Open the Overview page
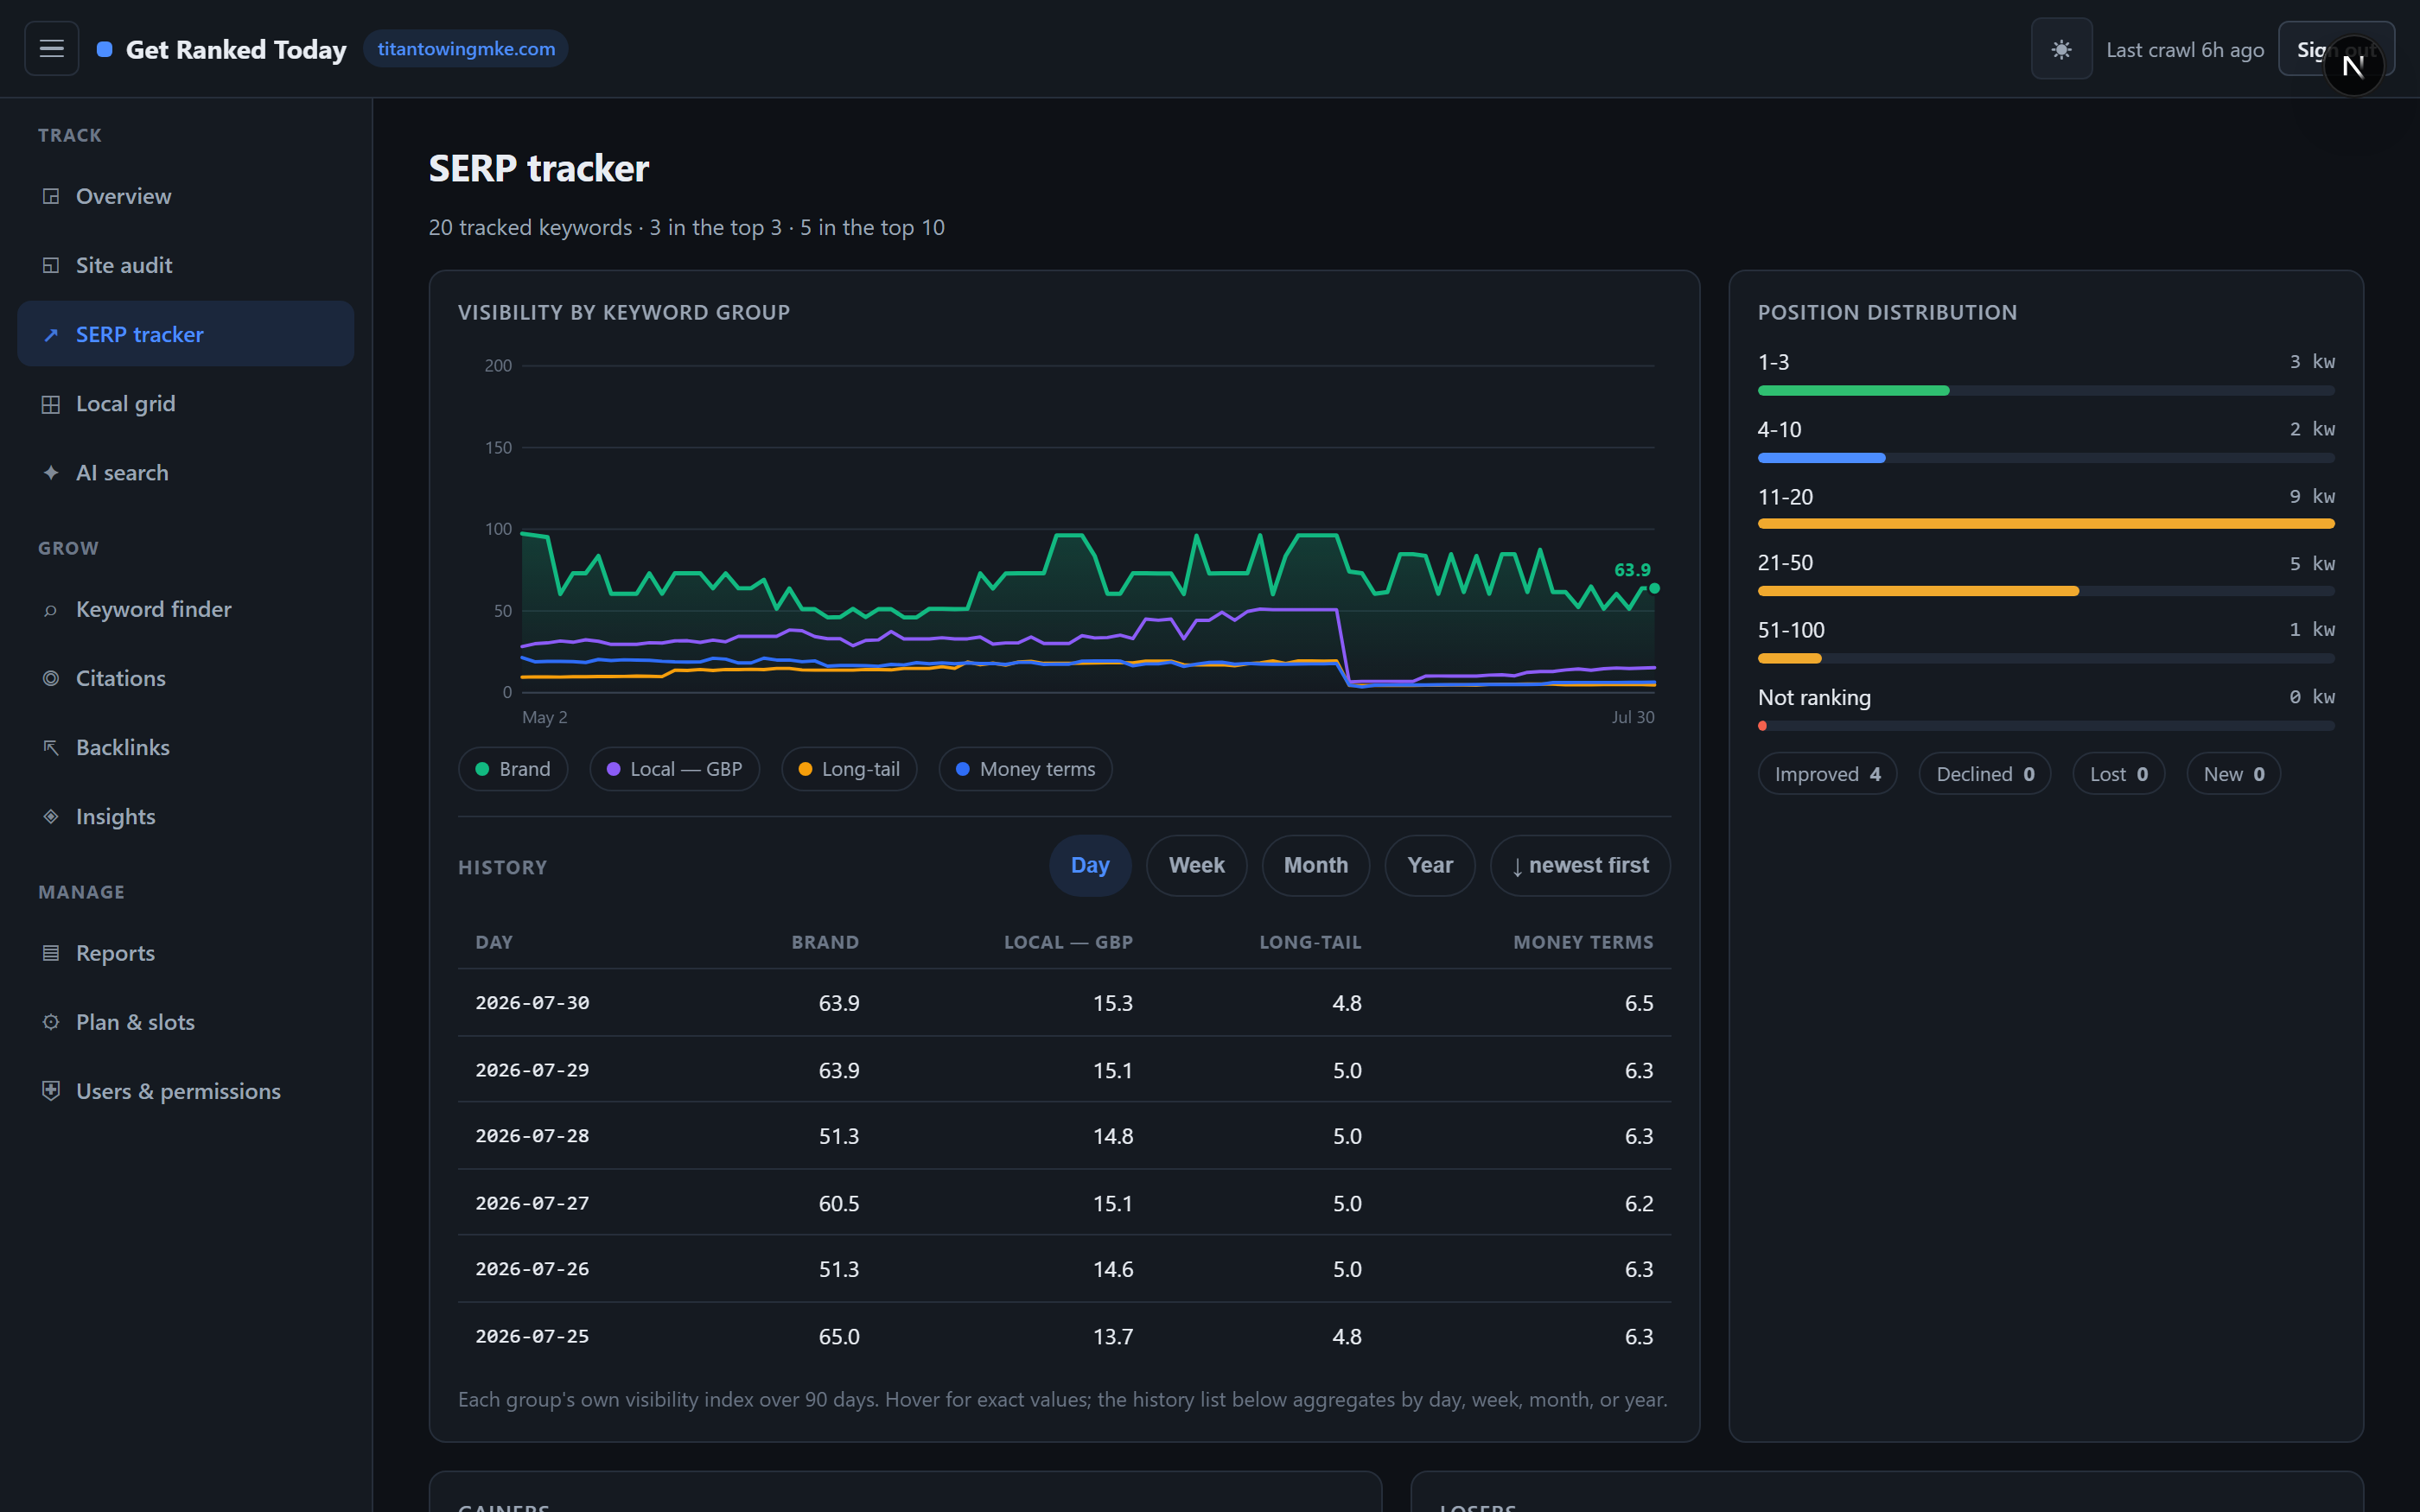The height and width of the screenshot is (1512, 2420). [186, 196]
